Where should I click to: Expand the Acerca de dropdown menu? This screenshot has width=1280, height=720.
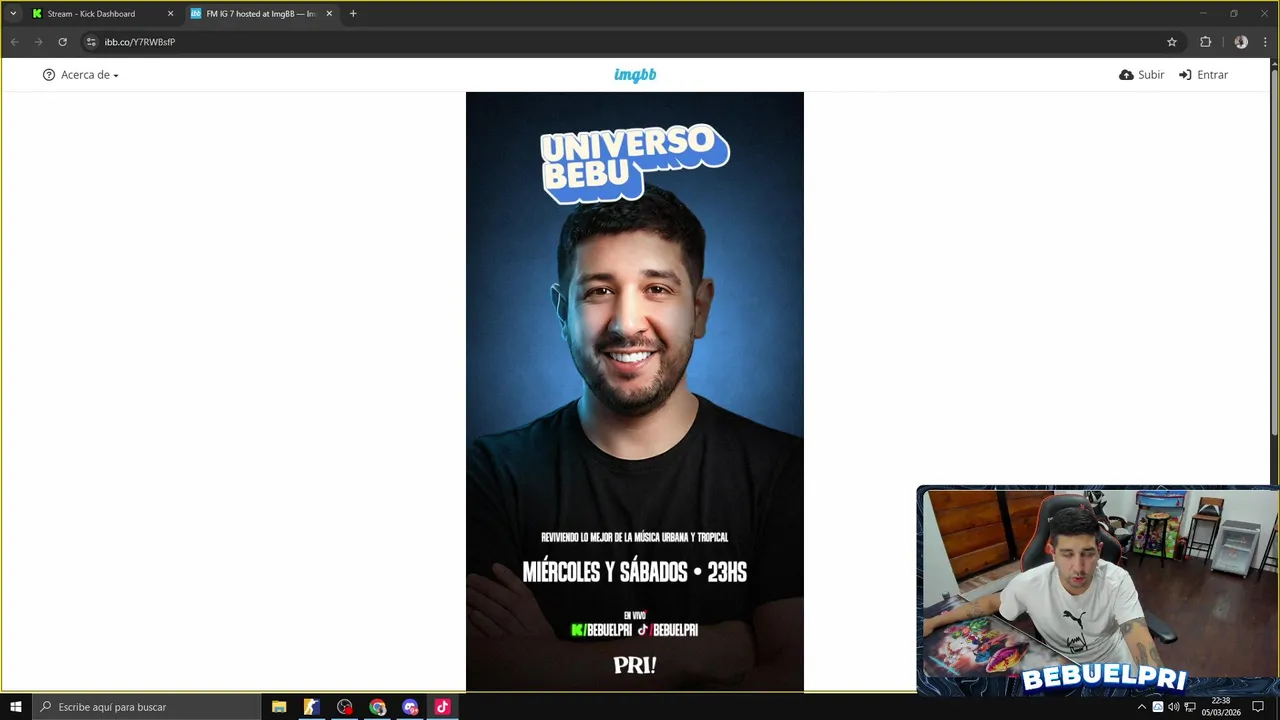click(x=81, y=75)
